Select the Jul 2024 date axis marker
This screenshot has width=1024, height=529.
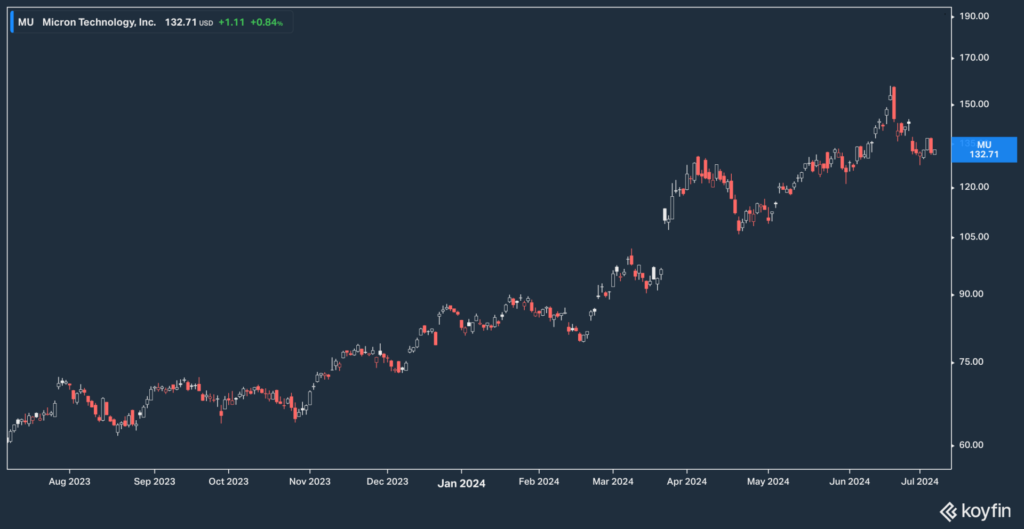click(x=918, y=482)
